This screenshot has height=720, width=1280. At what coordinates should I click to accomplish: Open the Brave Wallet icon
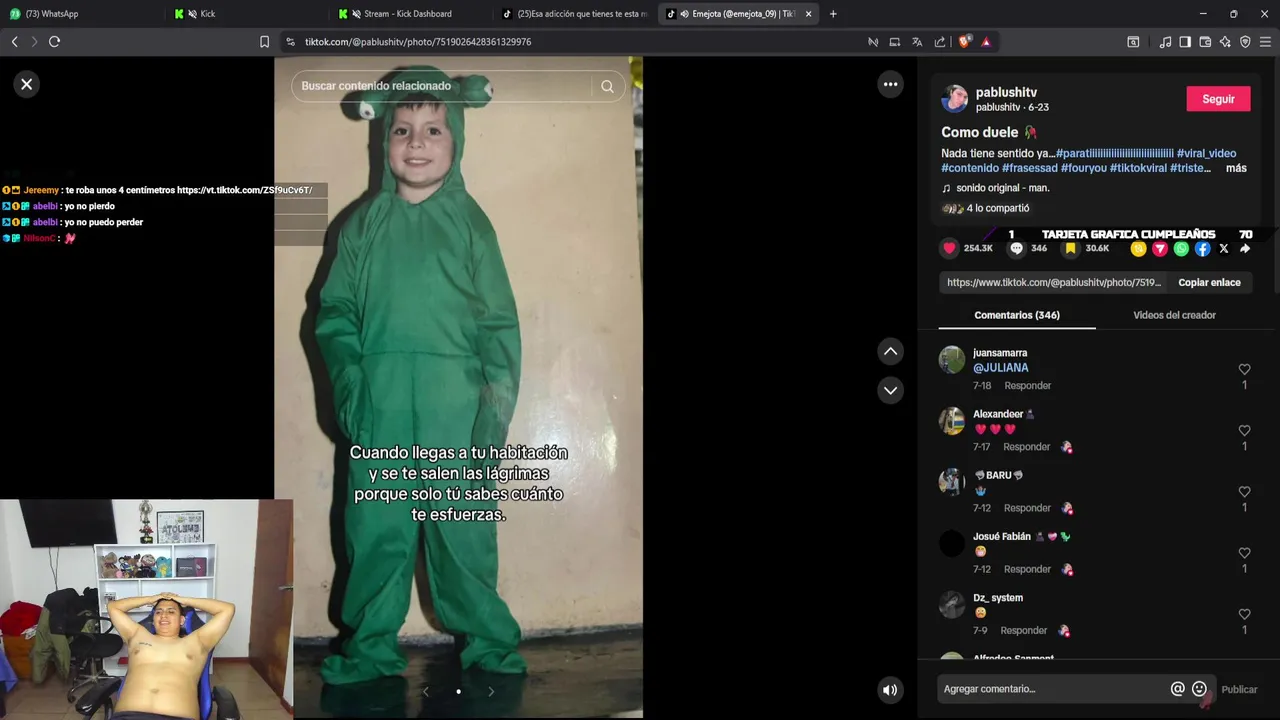tap(1205, 42)
